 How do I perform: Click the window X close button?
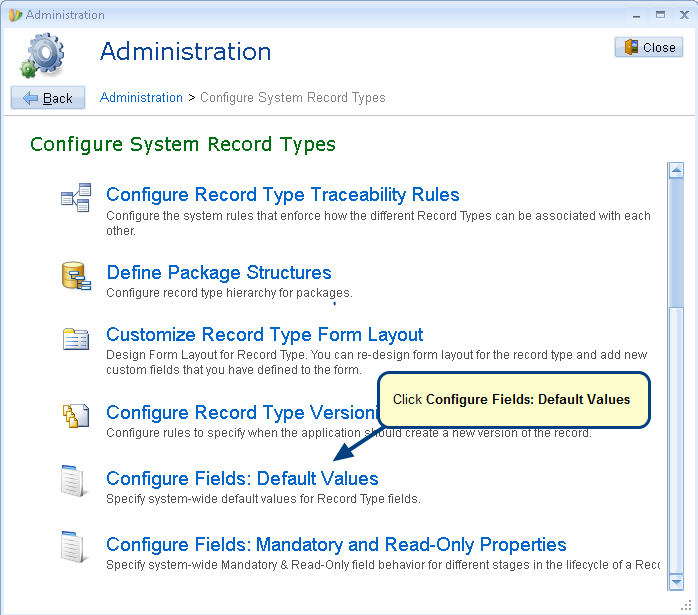(684, 15)
